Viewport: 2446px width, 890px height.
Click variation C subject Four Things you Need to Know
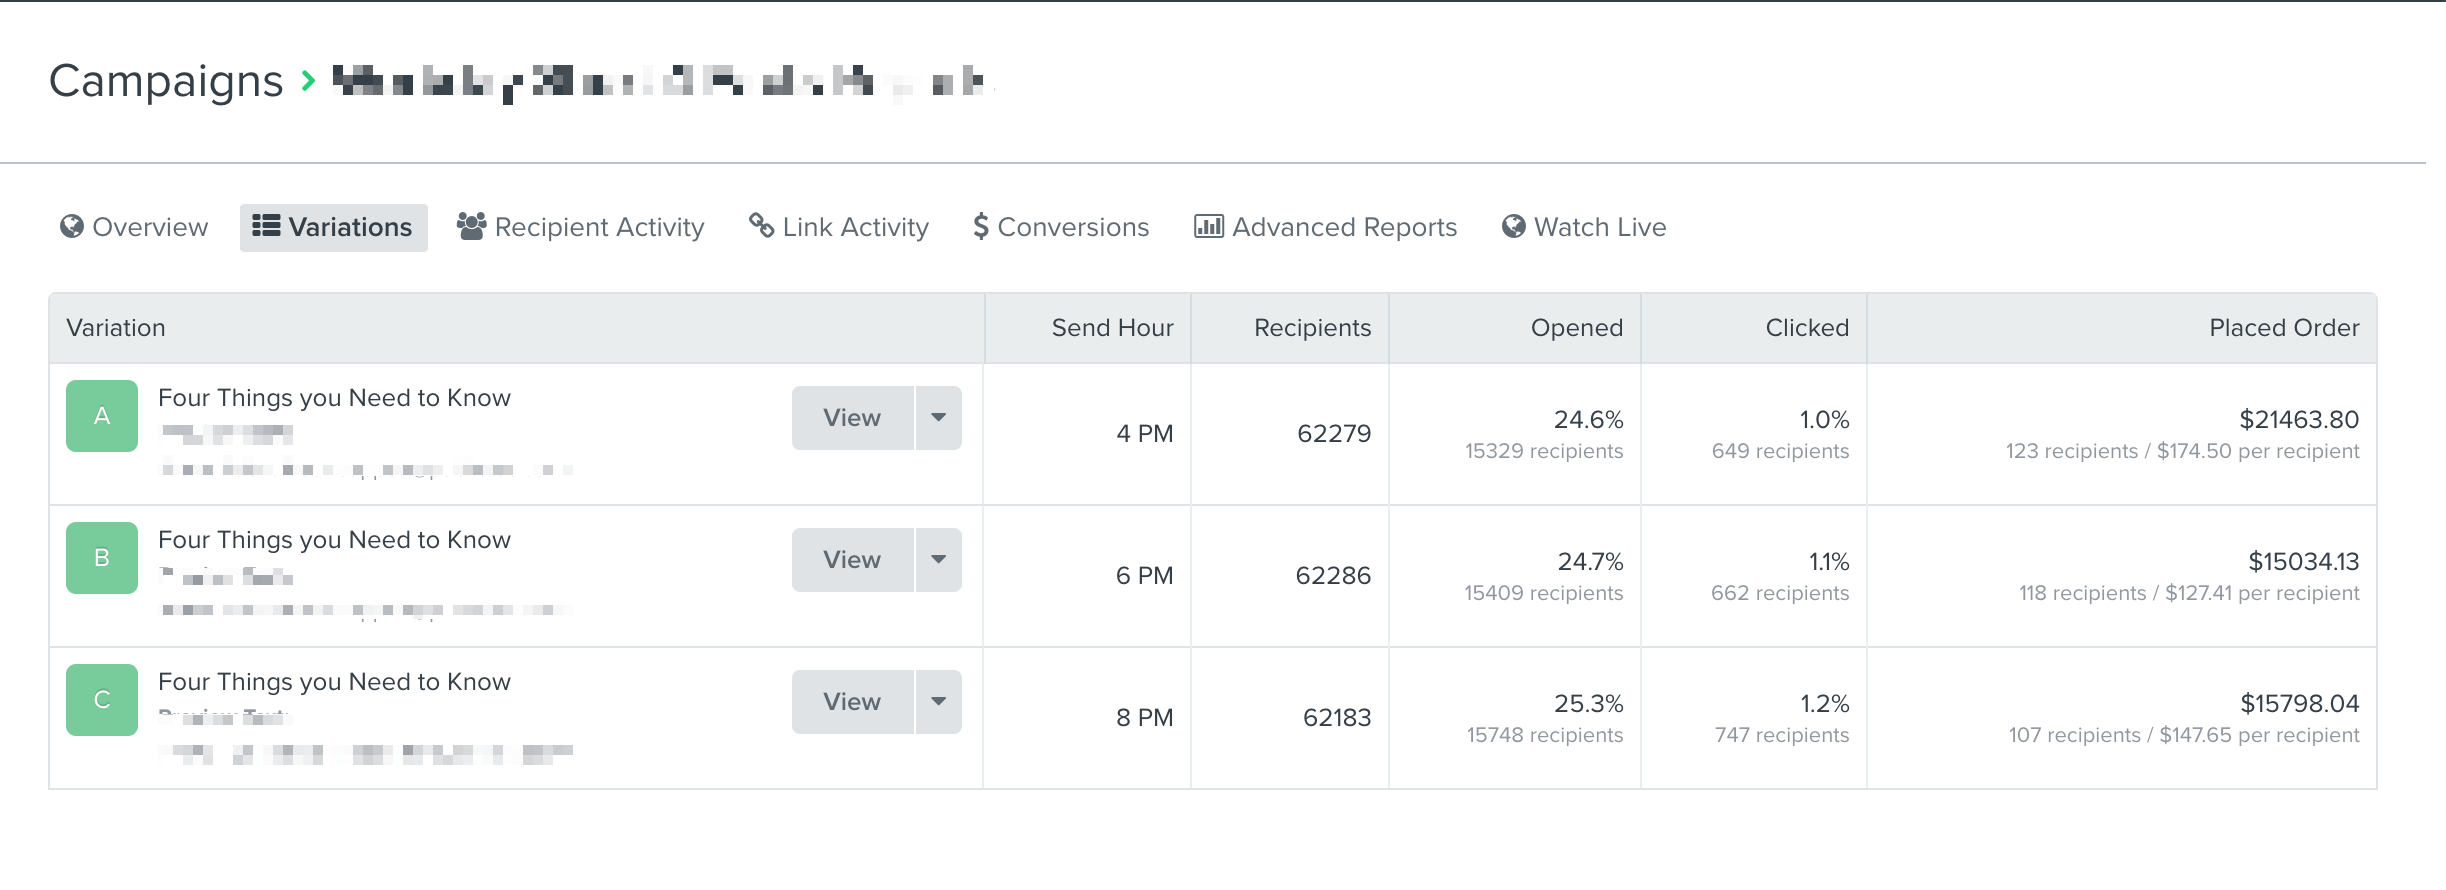(x=334, y=682)
